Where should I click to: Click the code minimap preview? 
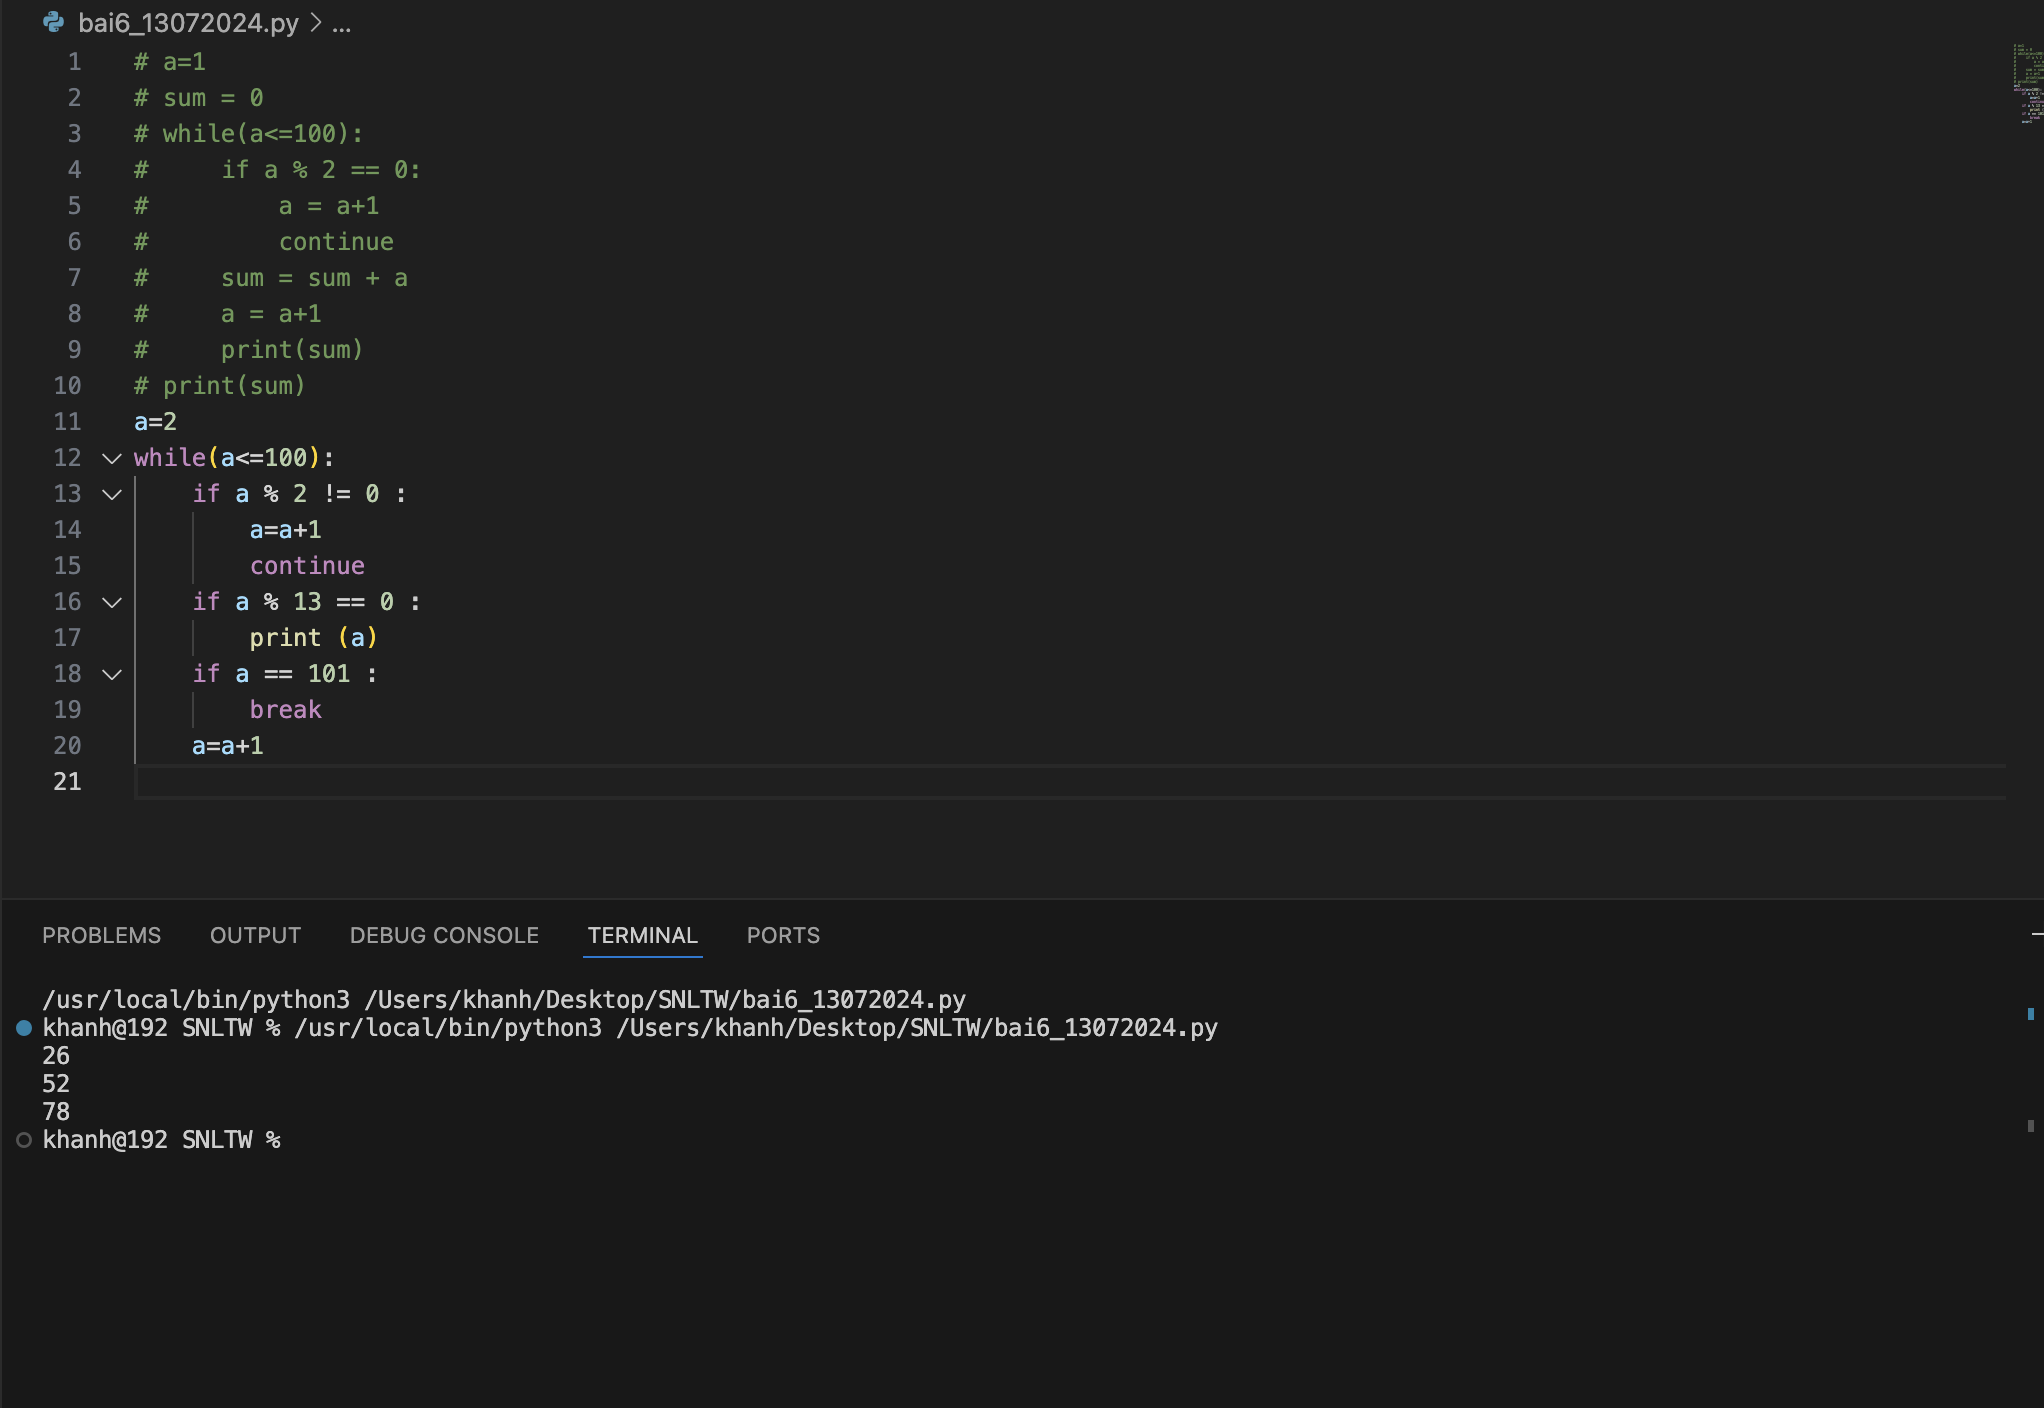pyautogui.click(x=2027, y=83)
